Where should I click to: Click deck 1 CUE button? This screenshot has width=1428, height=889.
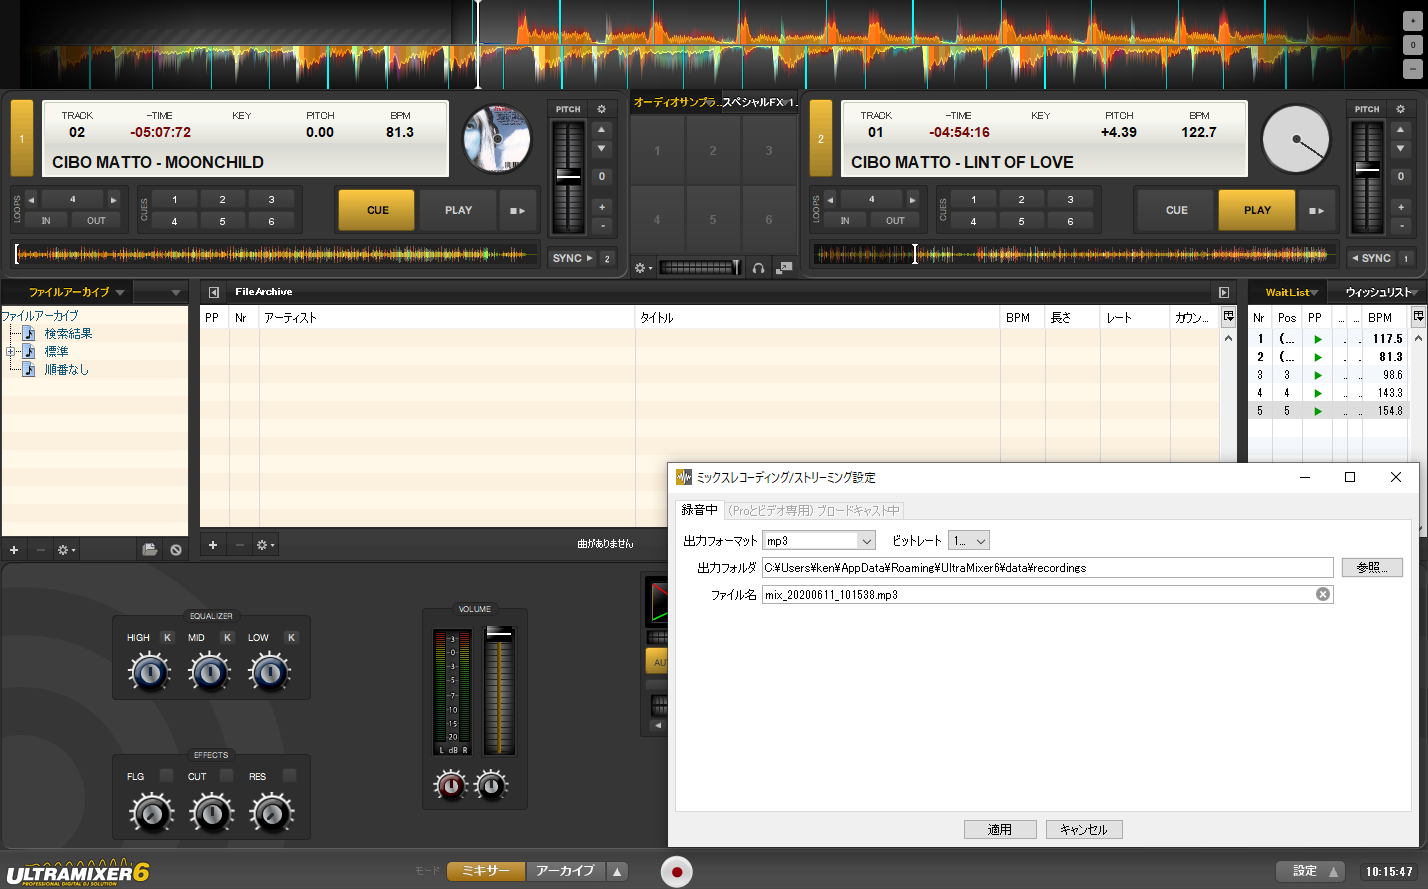point(377,210)
